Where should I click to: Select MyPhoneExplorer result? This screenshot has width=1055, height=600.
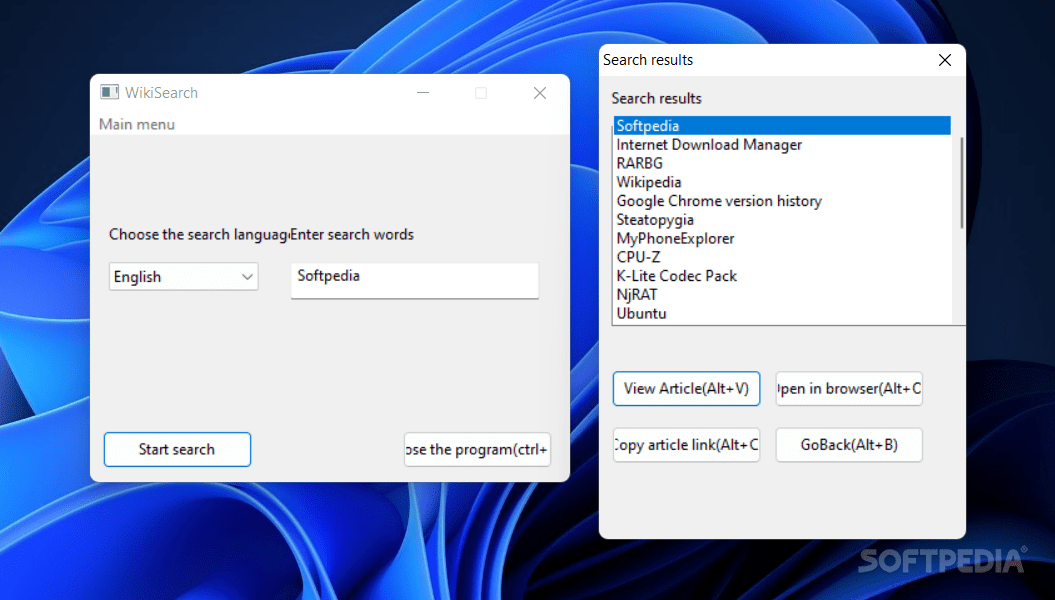click(x=782, y=239)
